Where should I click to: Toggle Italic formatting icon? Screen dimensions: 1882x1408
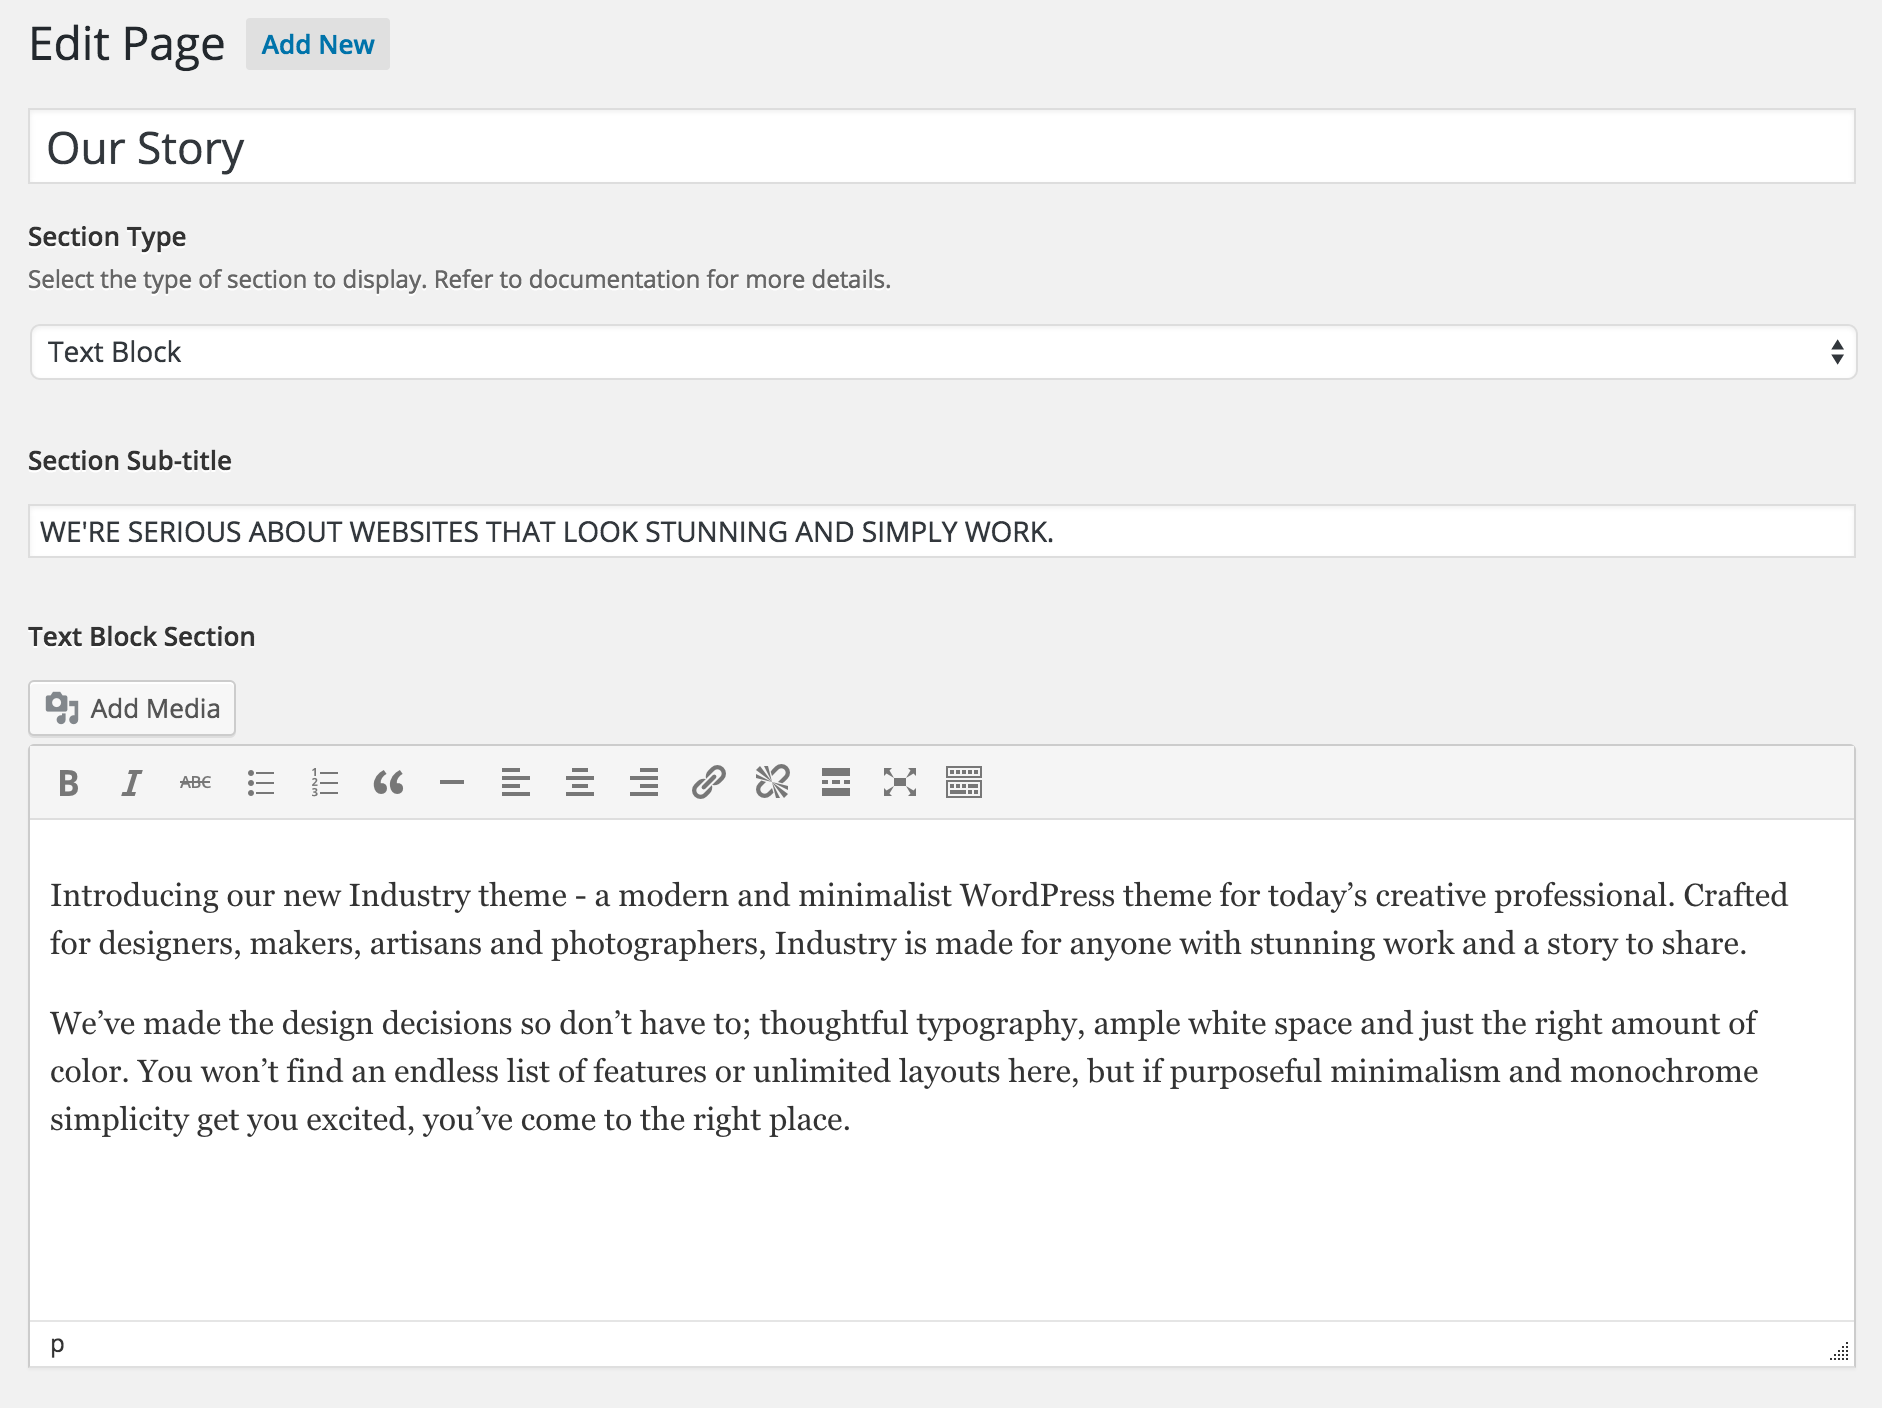coord(132,782)
